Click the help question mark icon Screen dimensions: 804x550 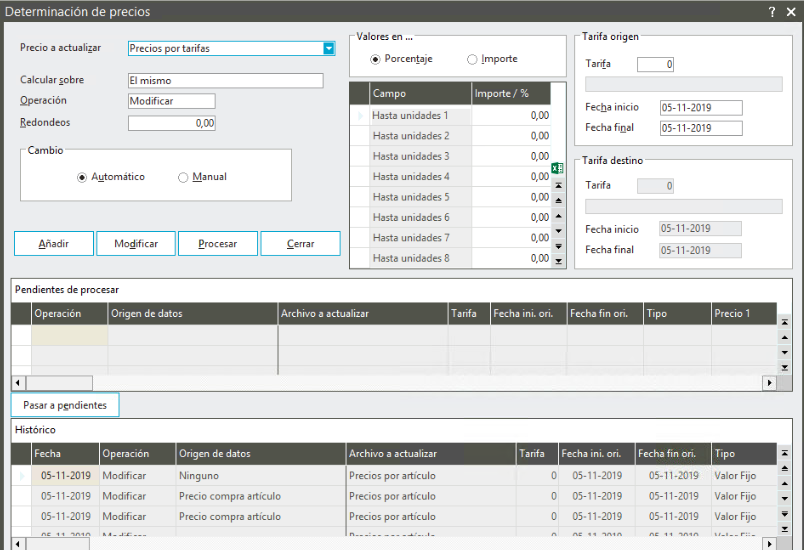[772, 11]
